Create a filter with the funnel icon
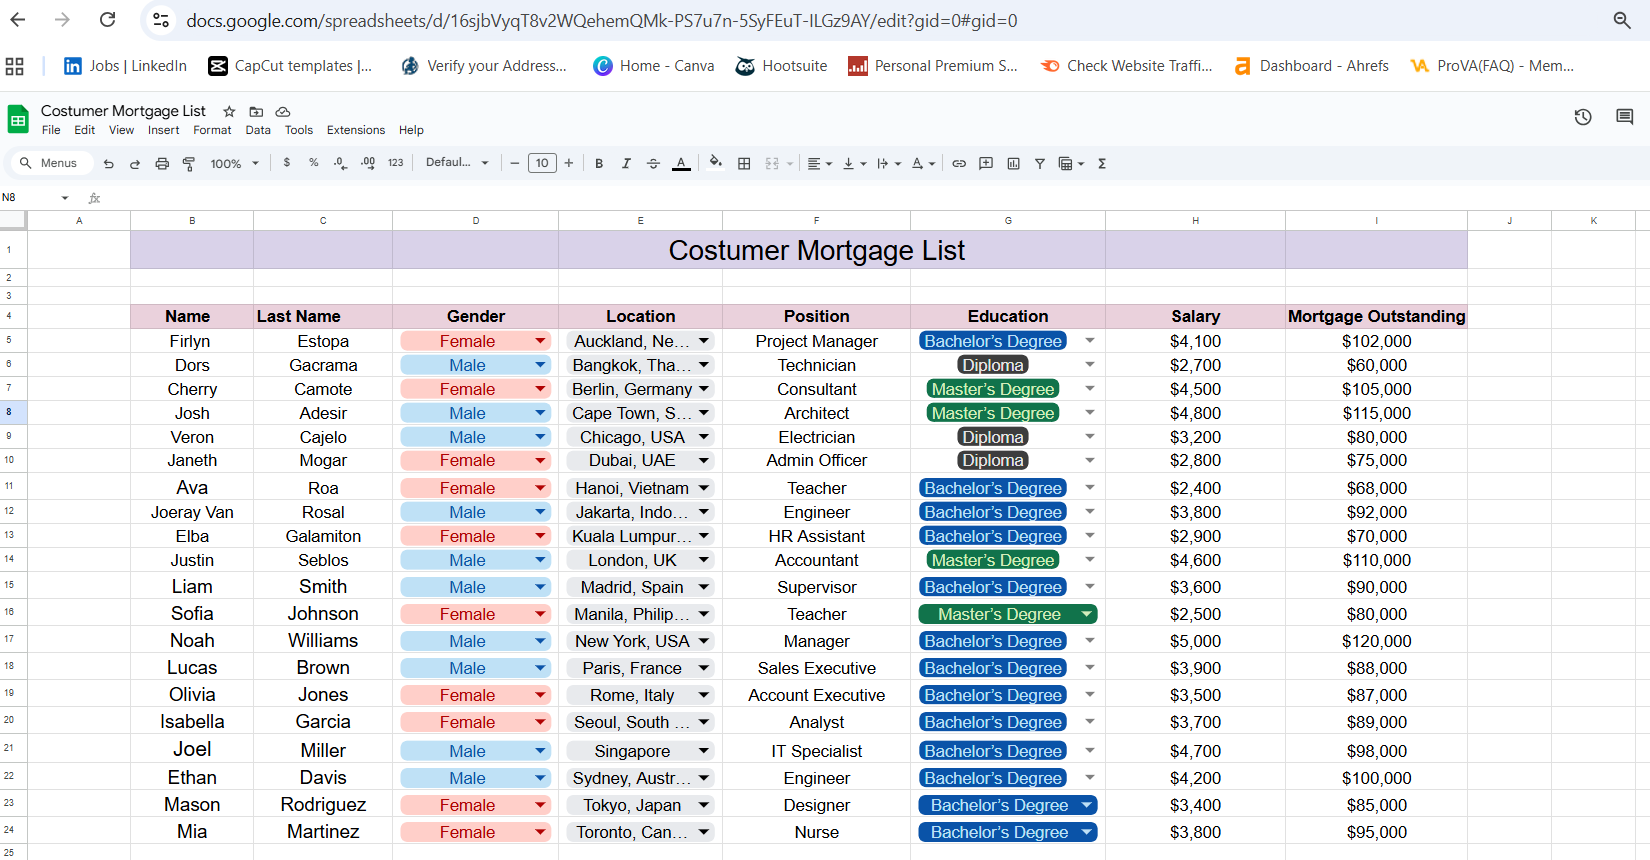The height and width of the screenshot is (860, 1650). (x=1040, y=164)
